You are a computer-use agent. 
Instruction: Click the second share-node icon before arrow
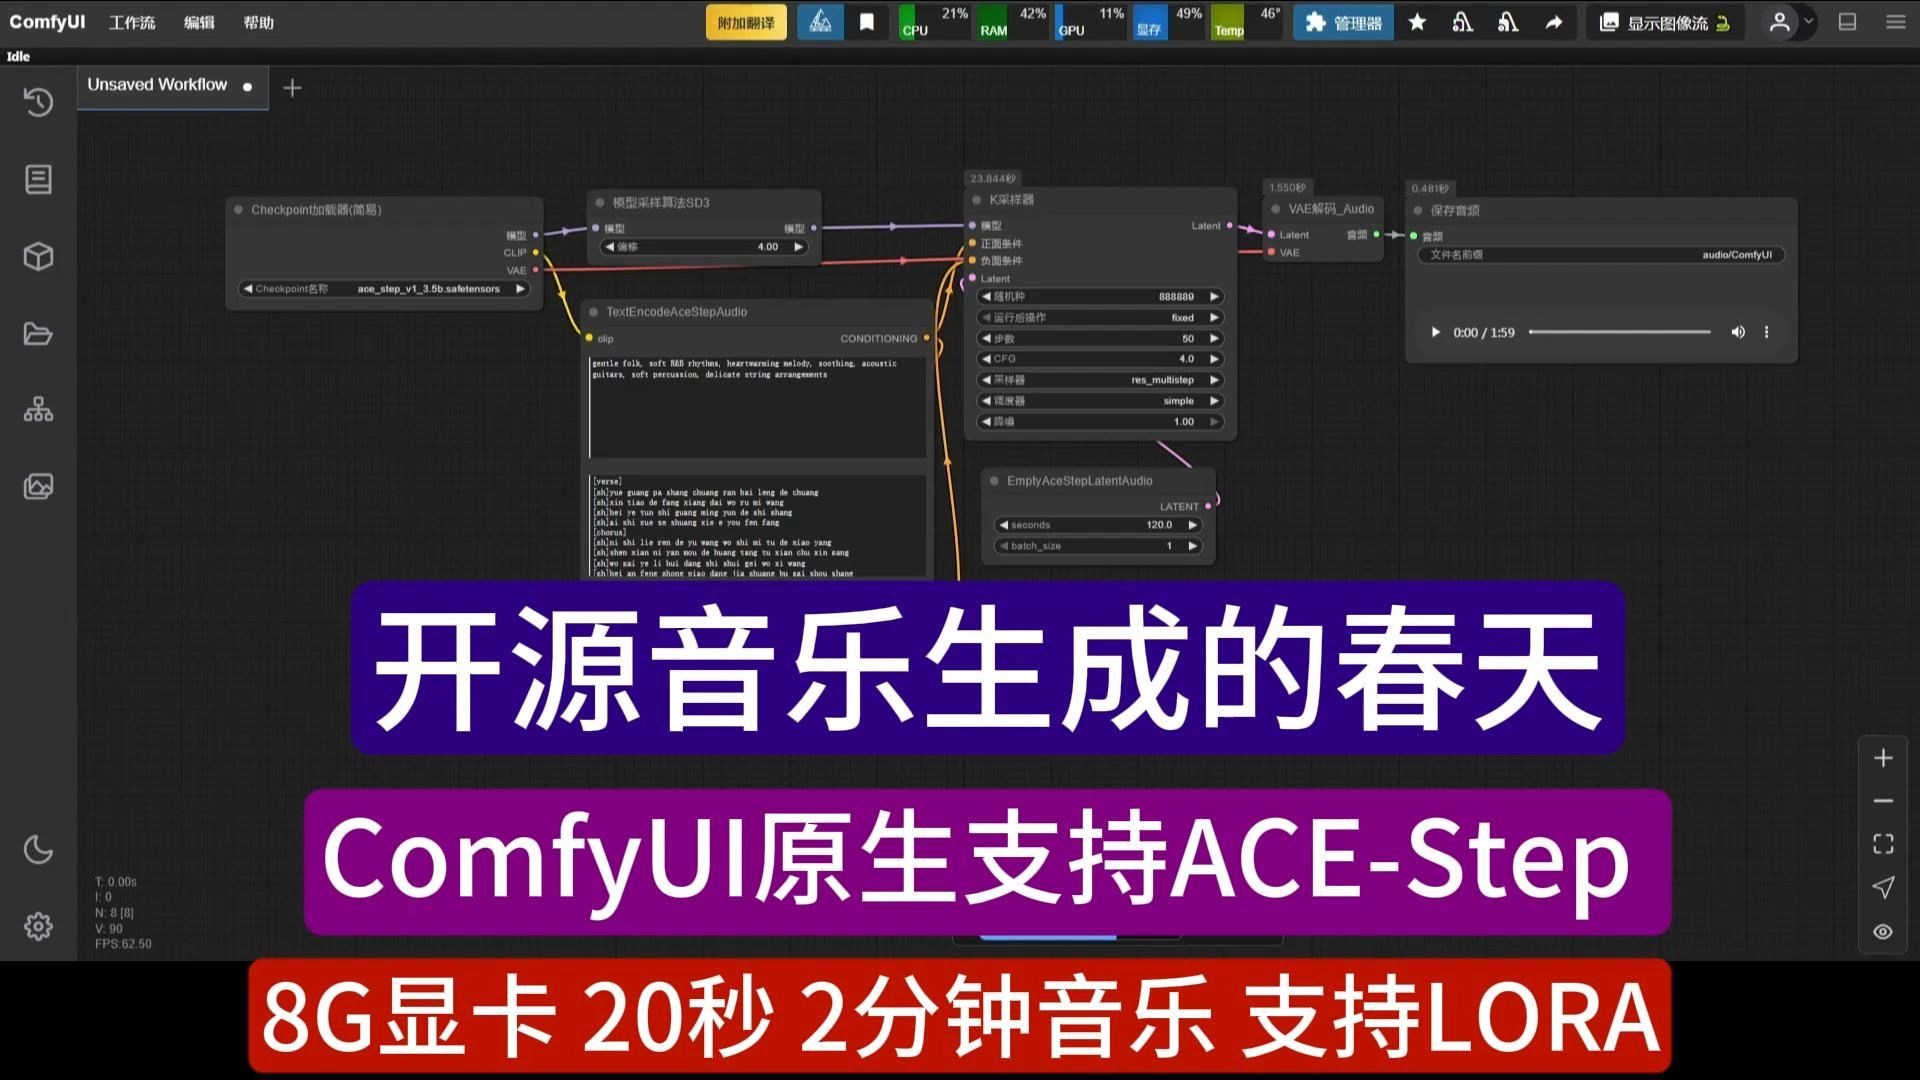[x=1508, y=22]
